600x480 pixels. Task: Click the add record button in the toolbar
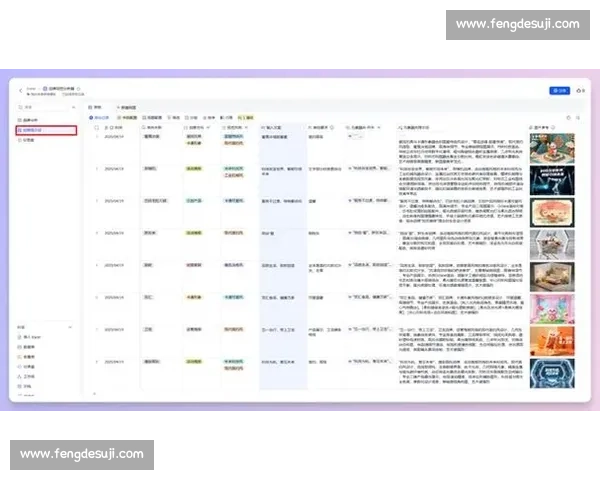99,118
